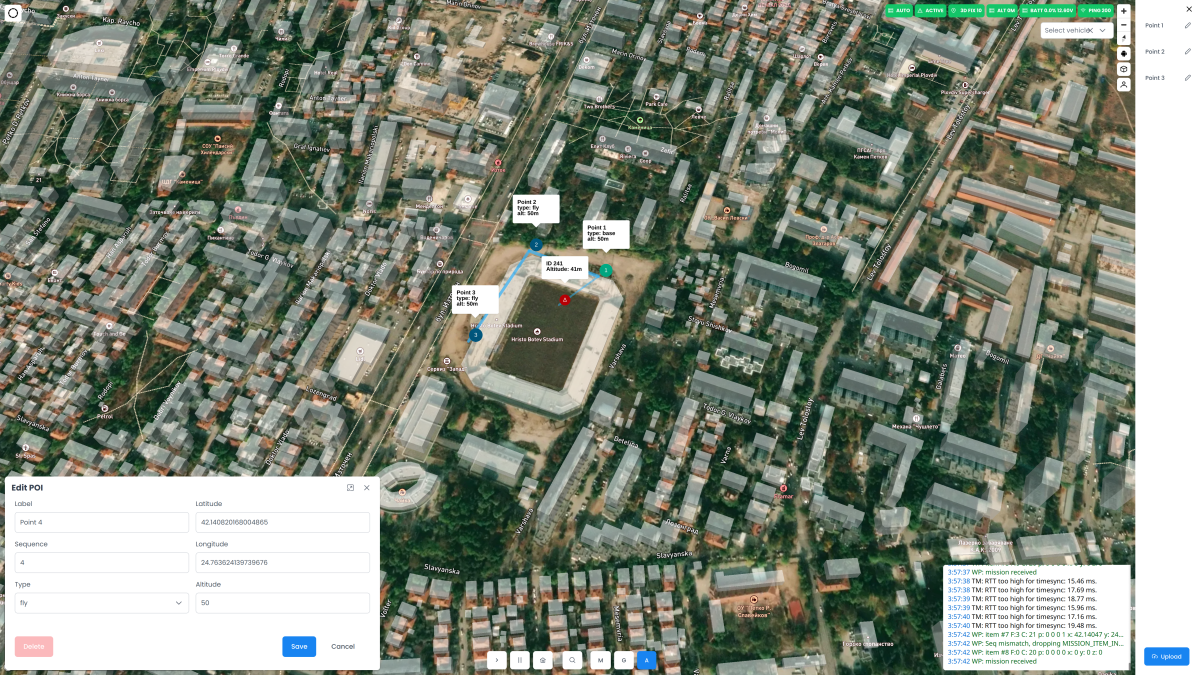Click the magnifier search icon in bottom toolbar
The height and width of the screenshot is (675, 1200).
(x=572, y=660)
